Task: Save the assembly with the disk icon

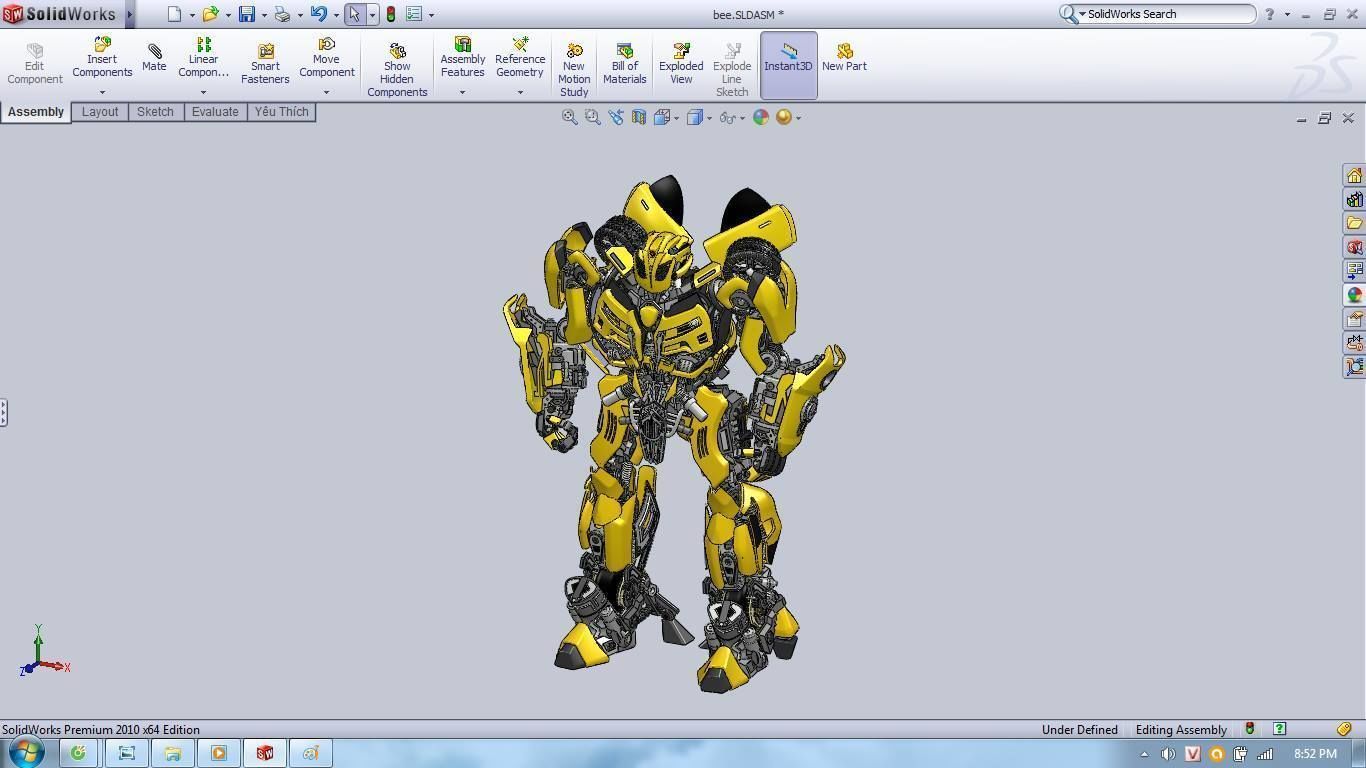Action: click(x=246, y=14)
